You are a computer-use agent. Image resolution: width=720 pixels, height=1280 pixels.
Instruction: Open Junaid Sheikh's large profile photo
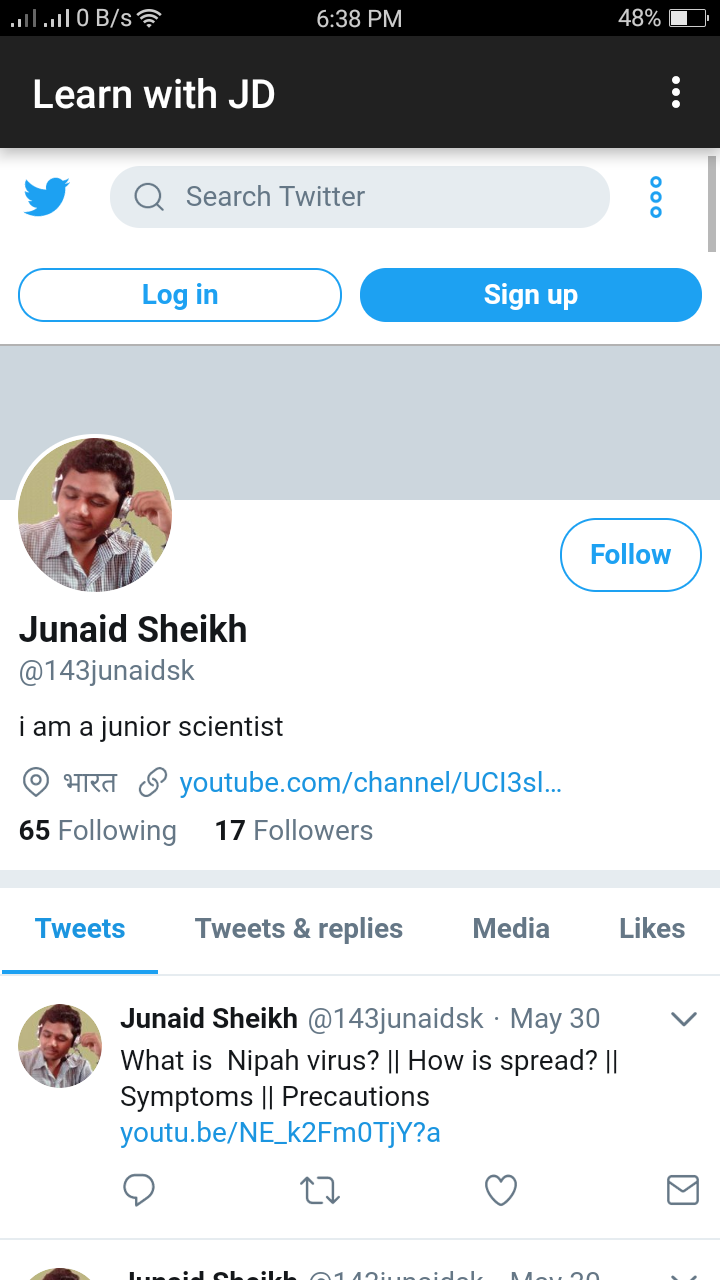pos(95,515)
